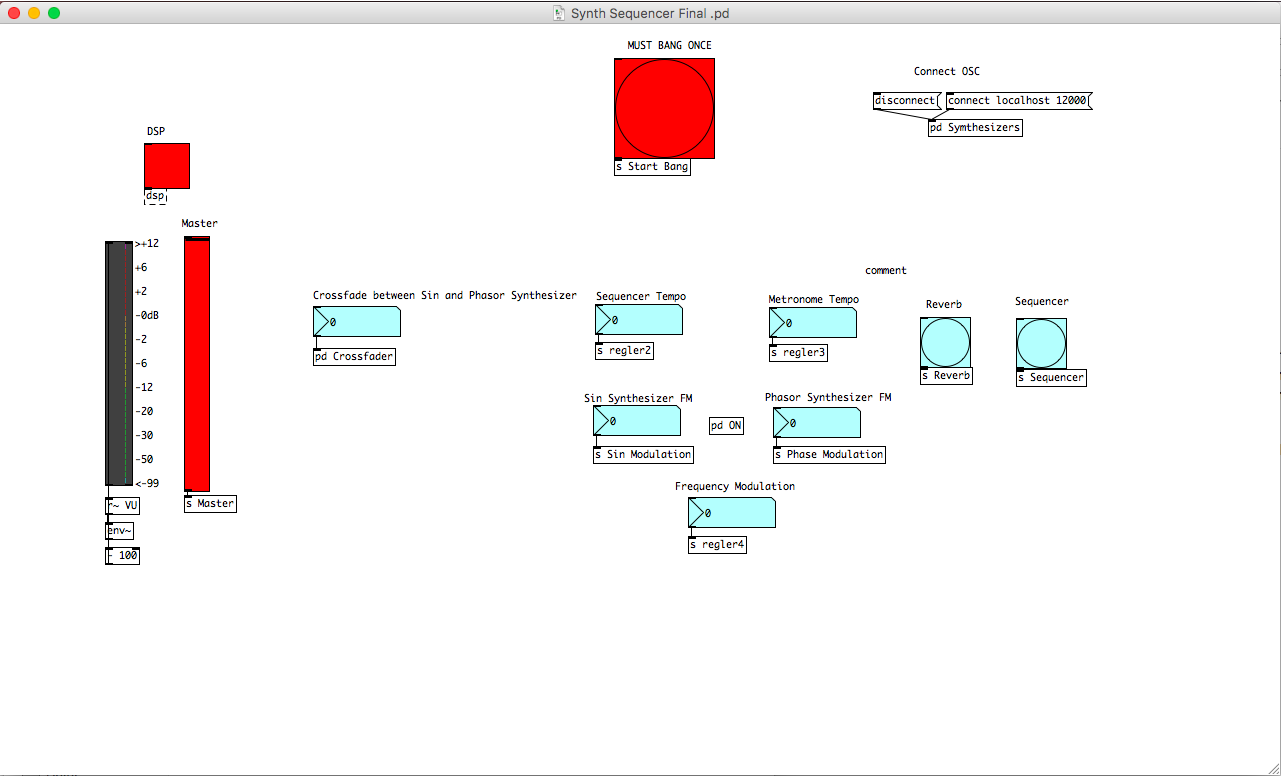The width and height of the screenshot is (1281, 776).
Task: Open the pd Symthesizers subpatch
Action: (974, 128)
